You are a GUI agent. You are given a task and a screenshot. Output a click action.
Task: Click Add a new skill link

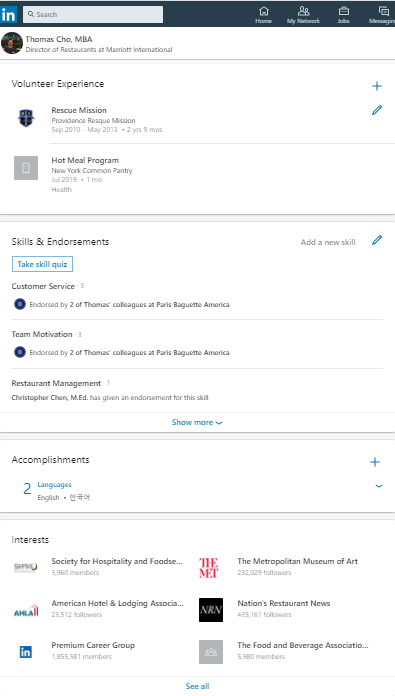(328, 242)
